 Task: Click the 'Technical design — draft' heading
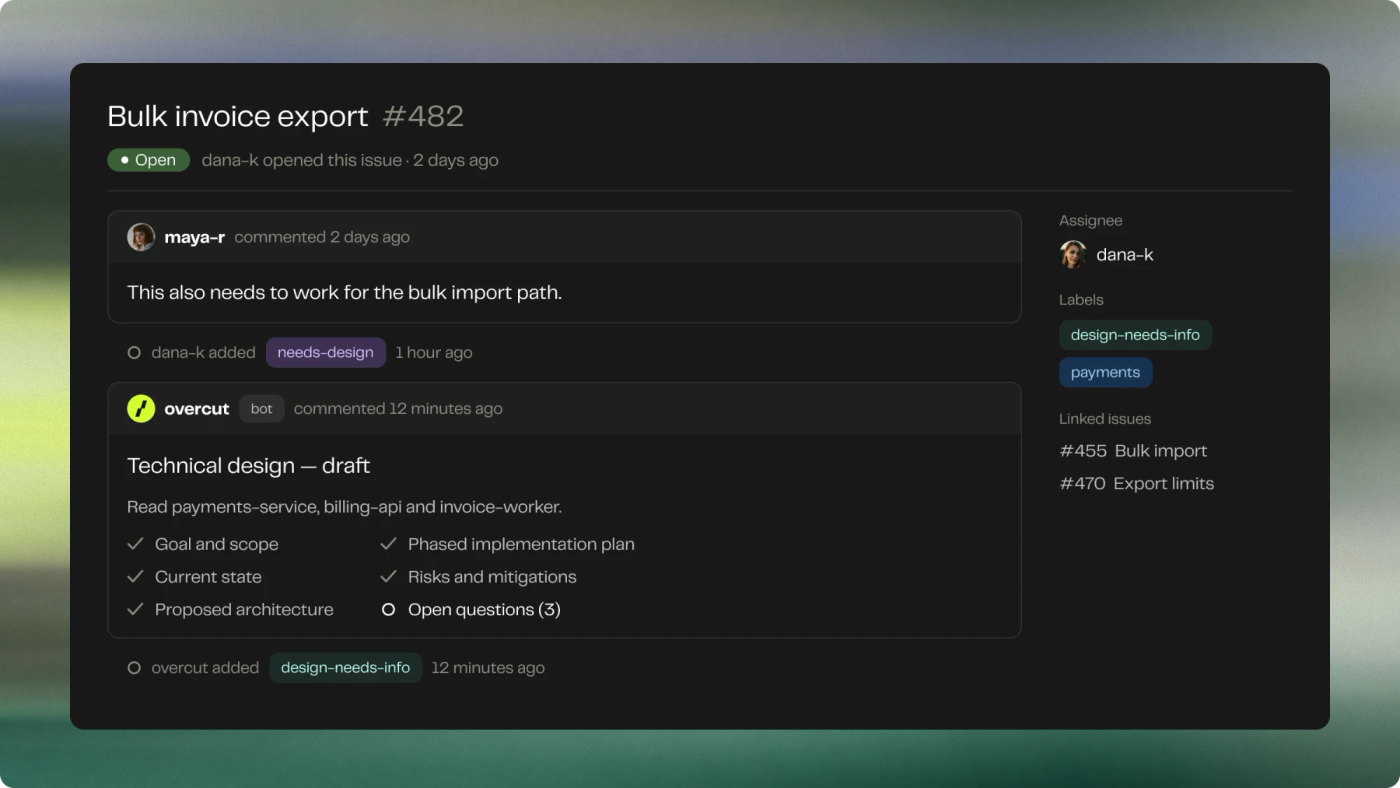tap(248, 466)
